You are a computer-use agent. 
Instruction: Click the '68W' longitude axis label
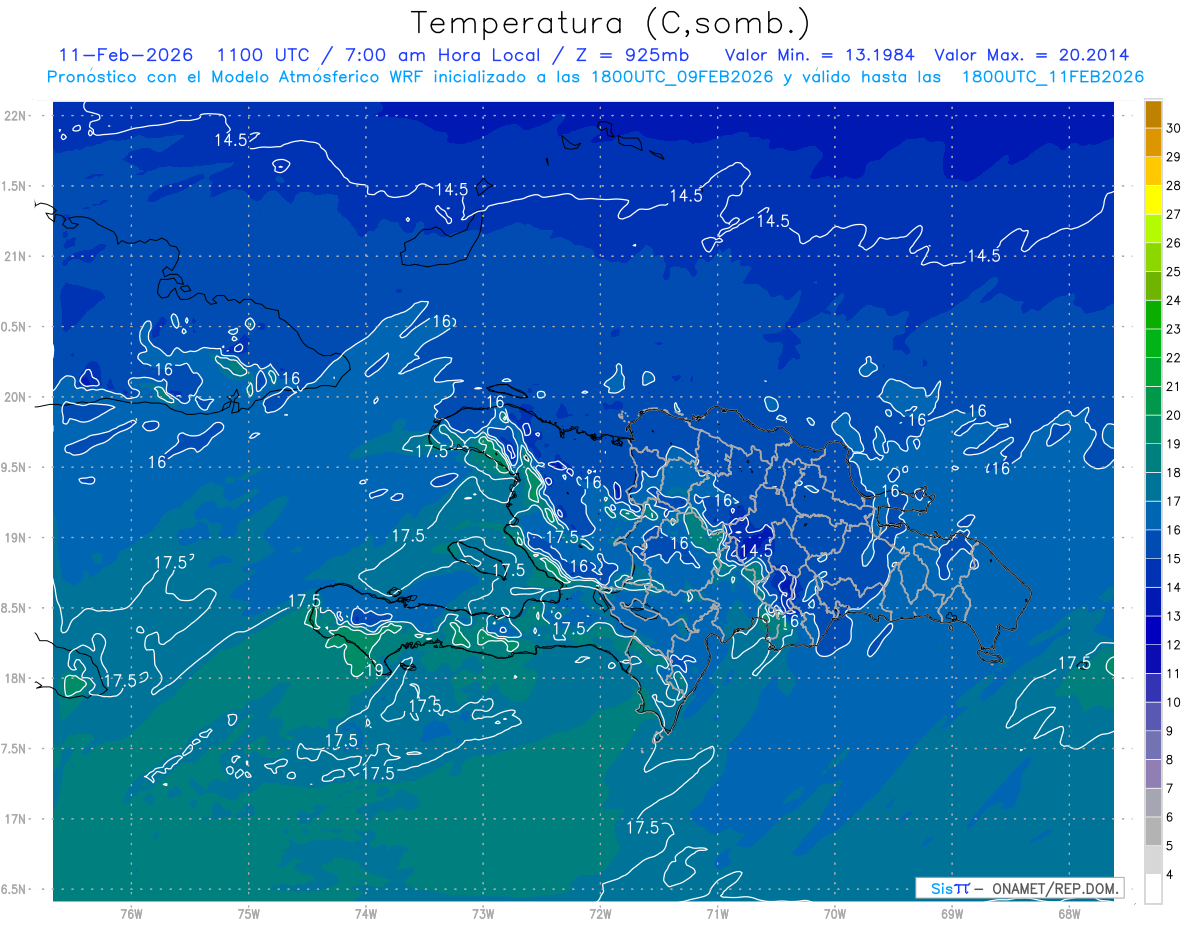(x=1069, y=913)
